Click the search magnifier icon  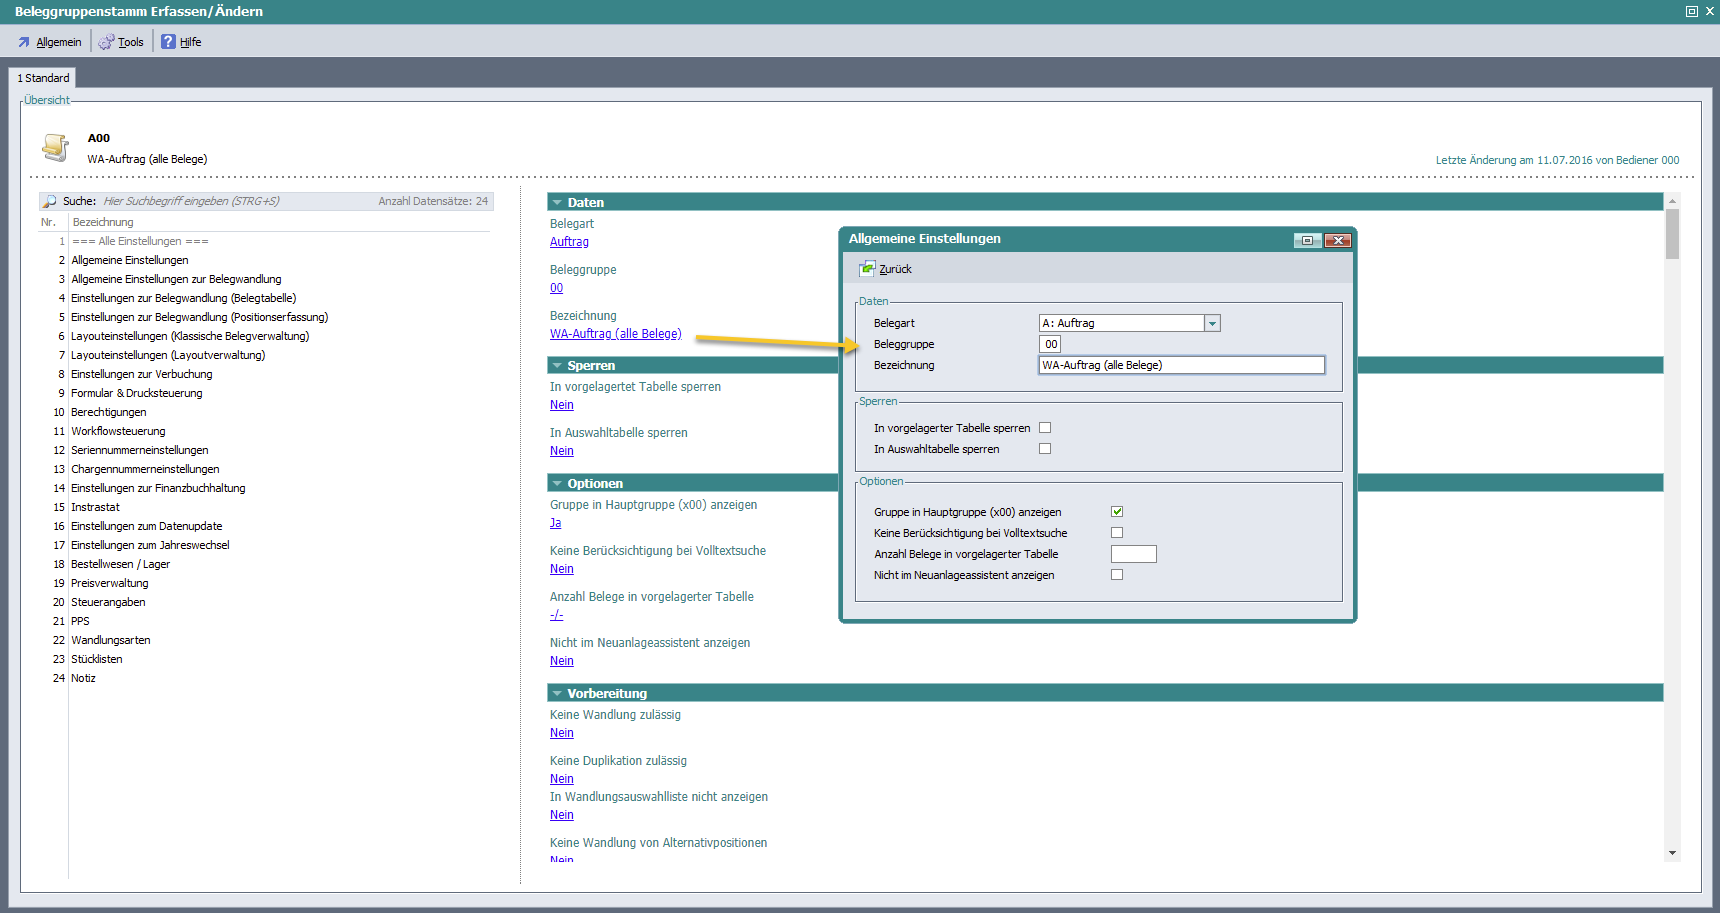coord(50,201)
